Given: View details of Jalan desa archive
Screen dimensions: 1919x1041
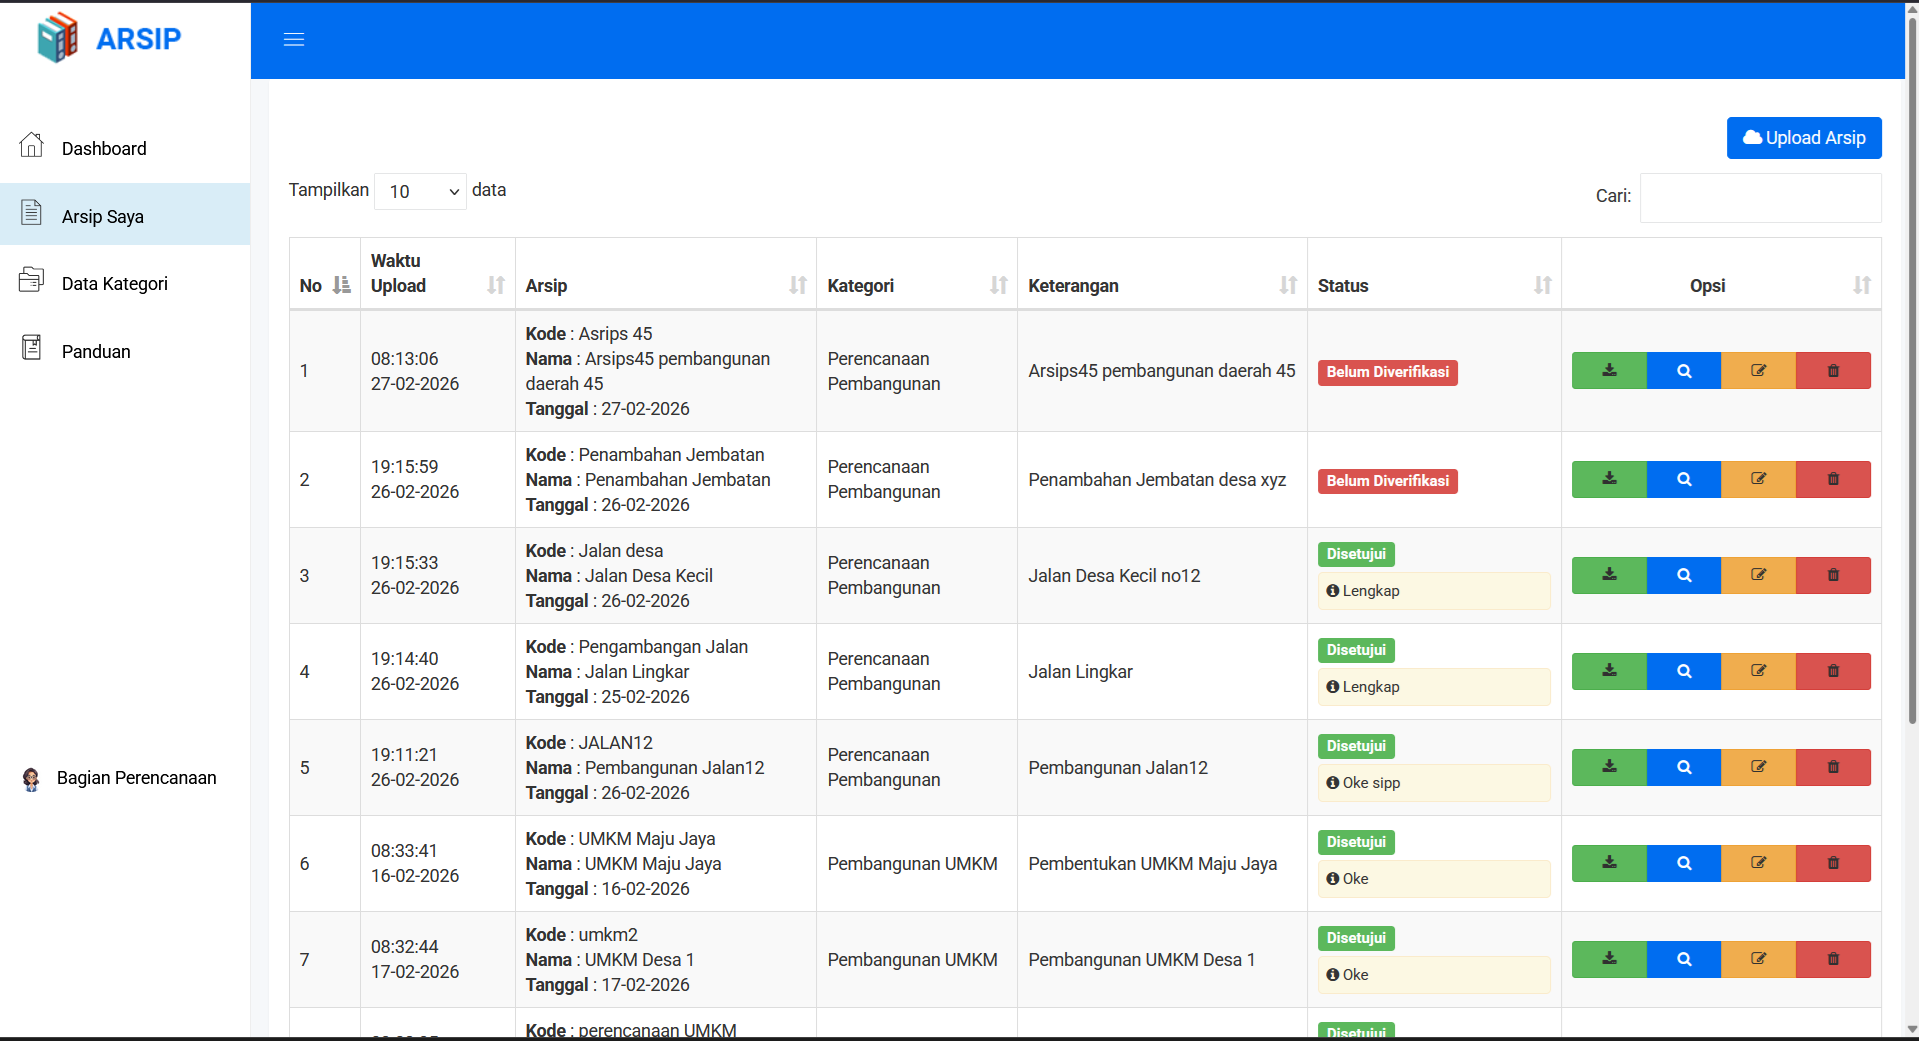Looking at the screenshot, I should coord(1684,575).
